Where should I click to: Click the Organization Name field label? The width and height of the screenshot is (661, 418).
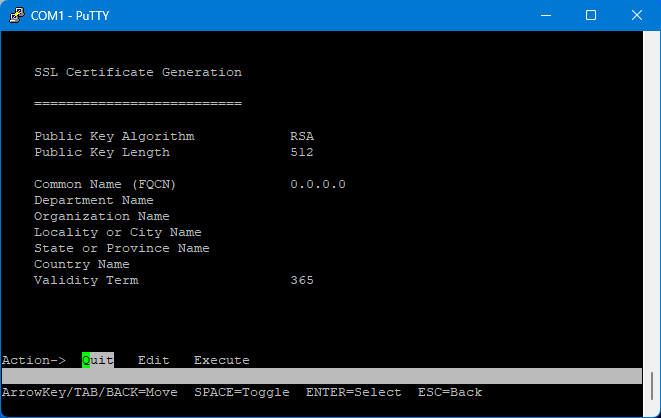101,216
